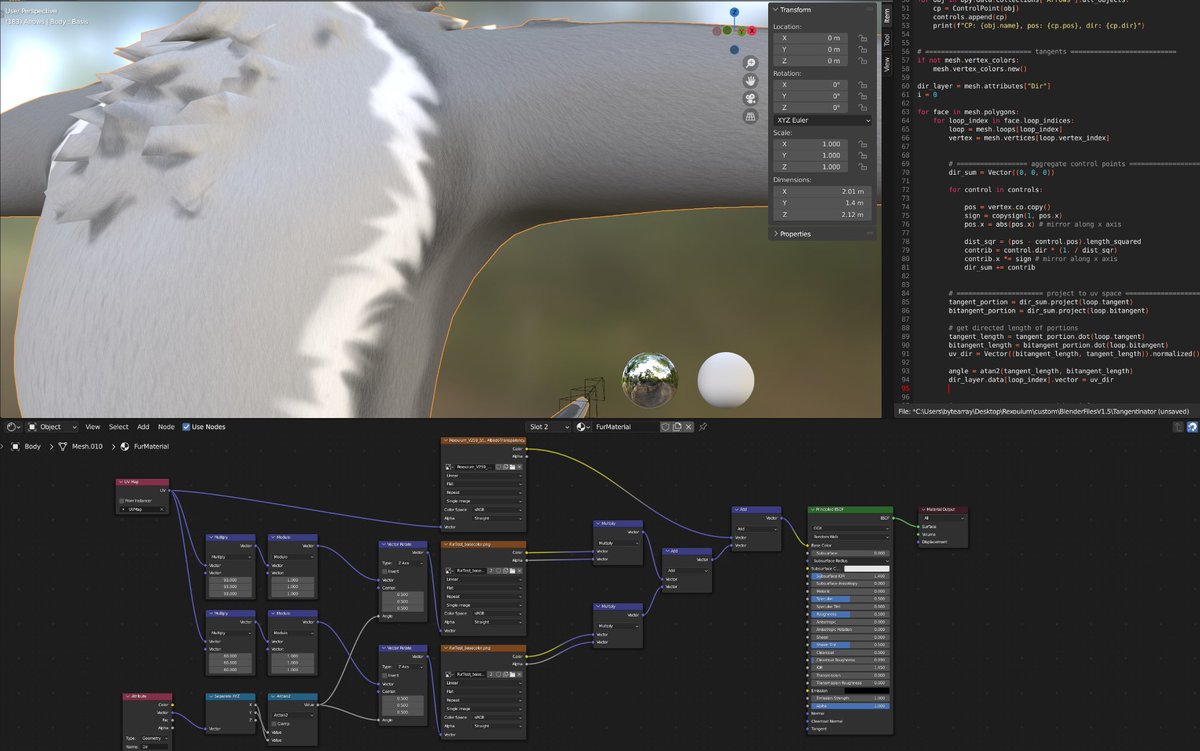Open the View menu in node editor
The image size is (1200, 751).
pyautogui.click(x=92, y=426)
